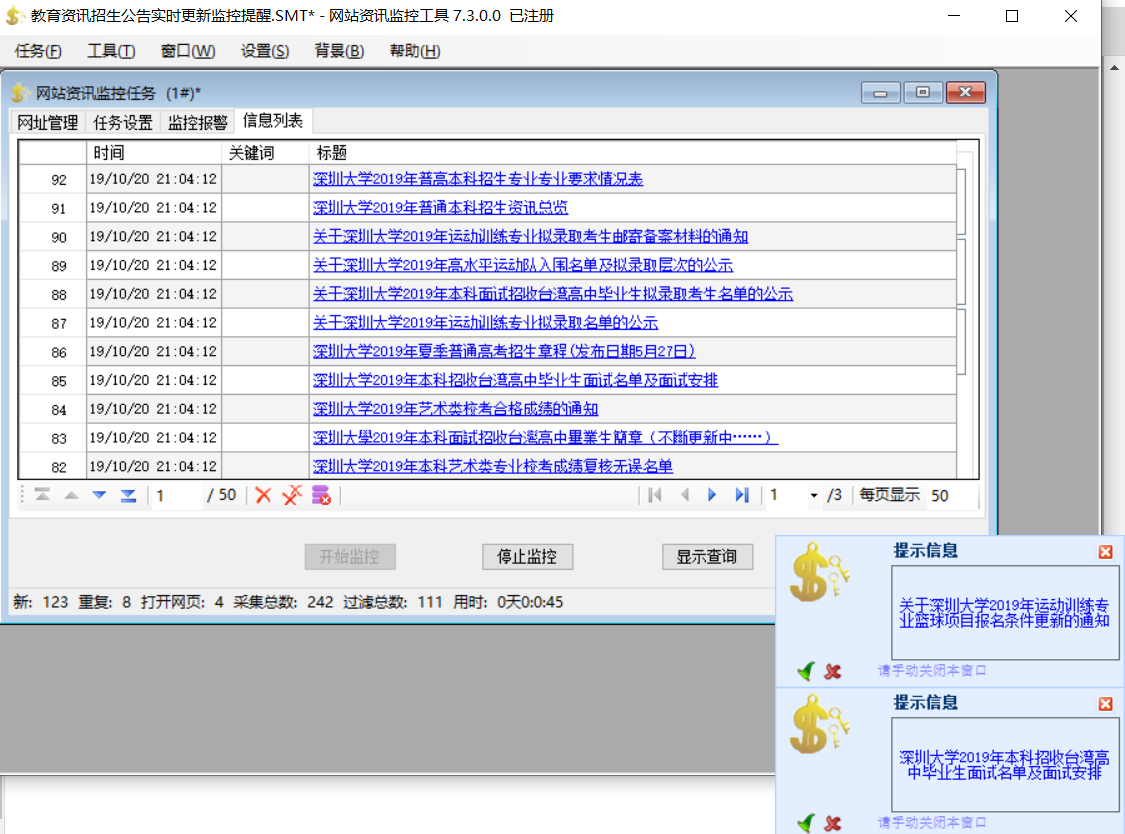
Task: Open row 90 link about 邮寄备案材料的通知
Action: 530,236
